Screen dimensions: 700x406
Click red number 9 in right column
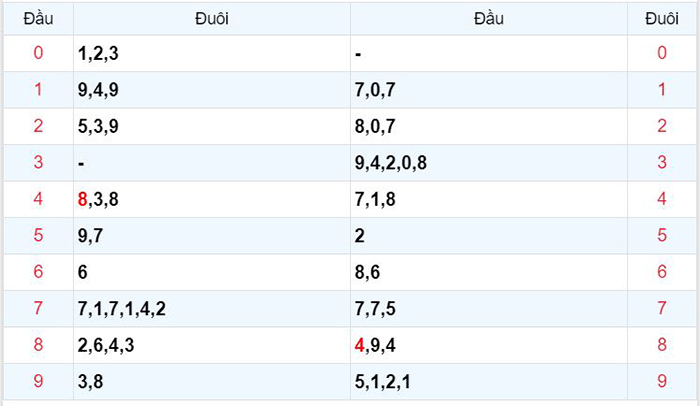coord(662,381)
